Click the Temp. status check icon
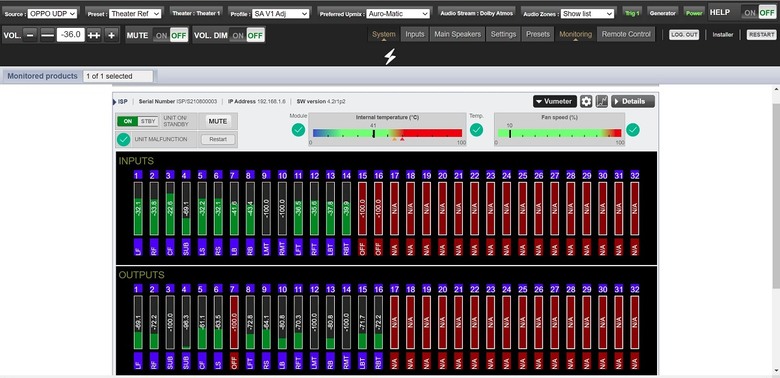 pyautogui.click(x=477, y=130)
